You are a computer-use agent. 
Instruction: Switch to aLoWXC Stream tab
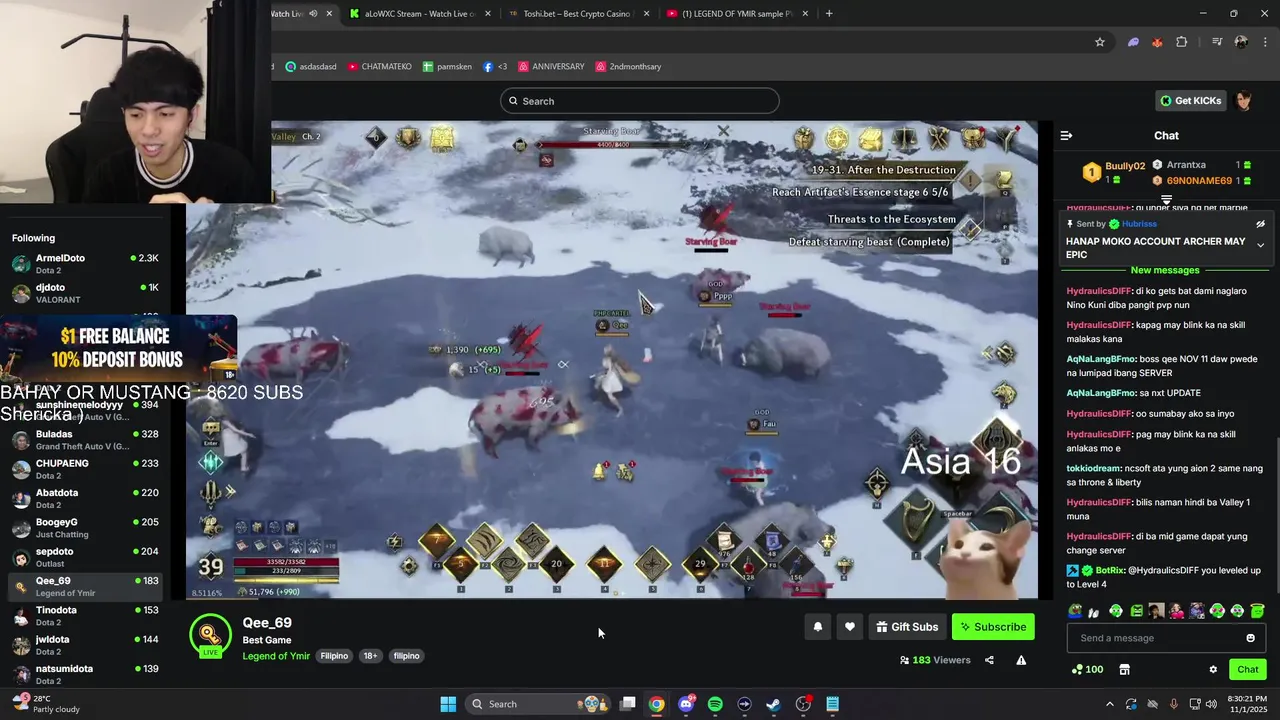coord(420,13)
